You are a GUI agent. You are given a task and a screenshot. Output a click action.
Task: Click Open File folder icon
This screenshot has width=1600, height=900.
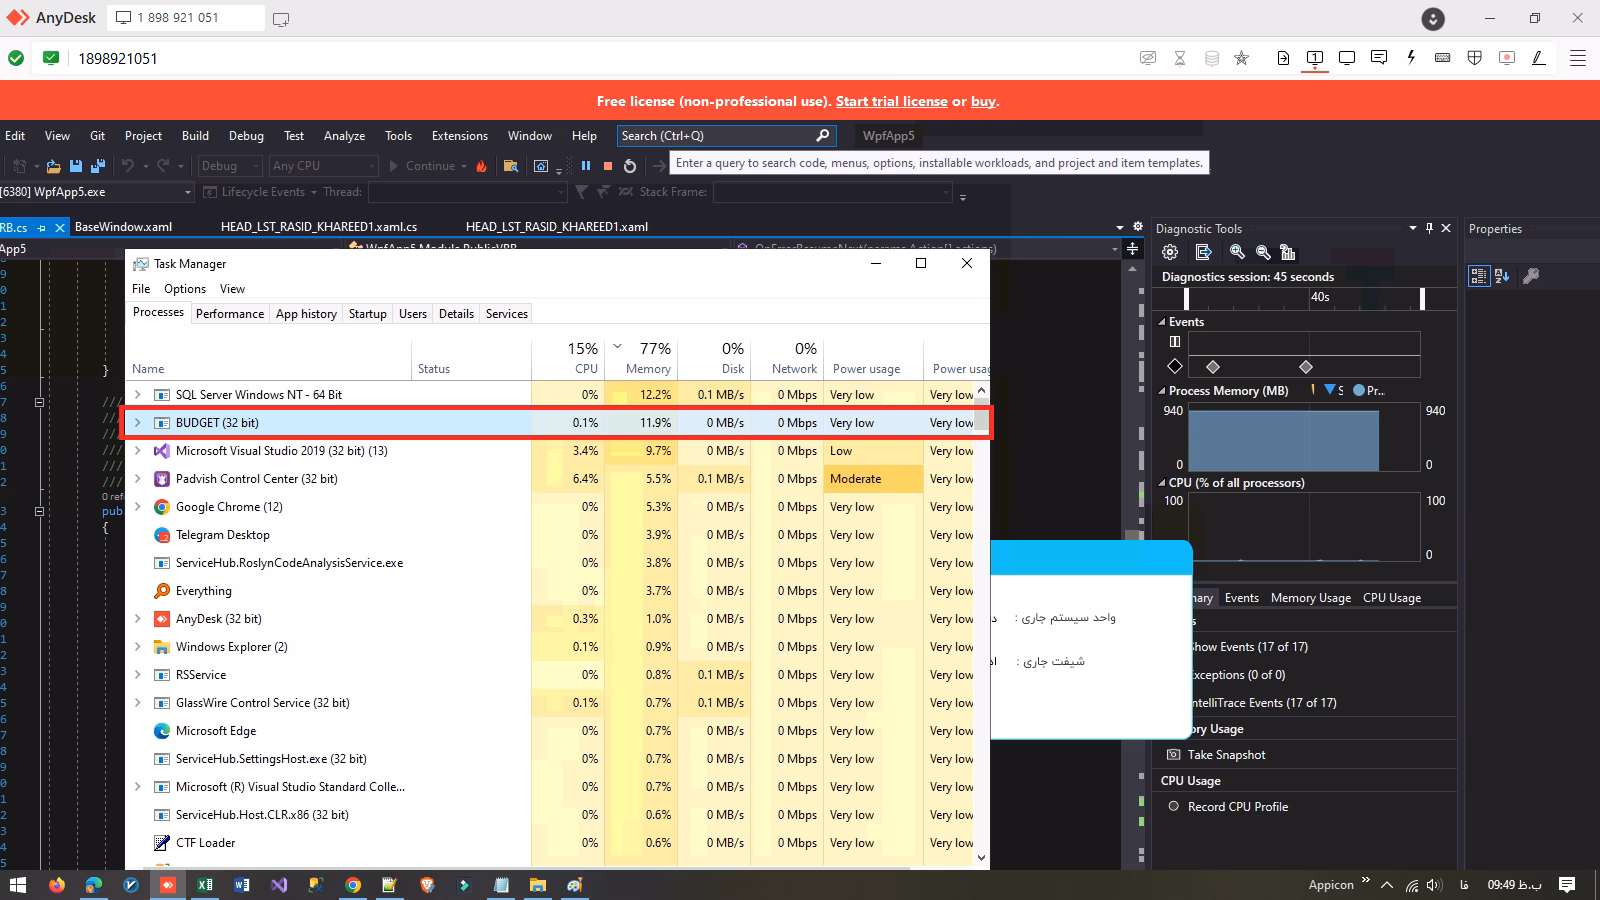(x=54, y=166)
